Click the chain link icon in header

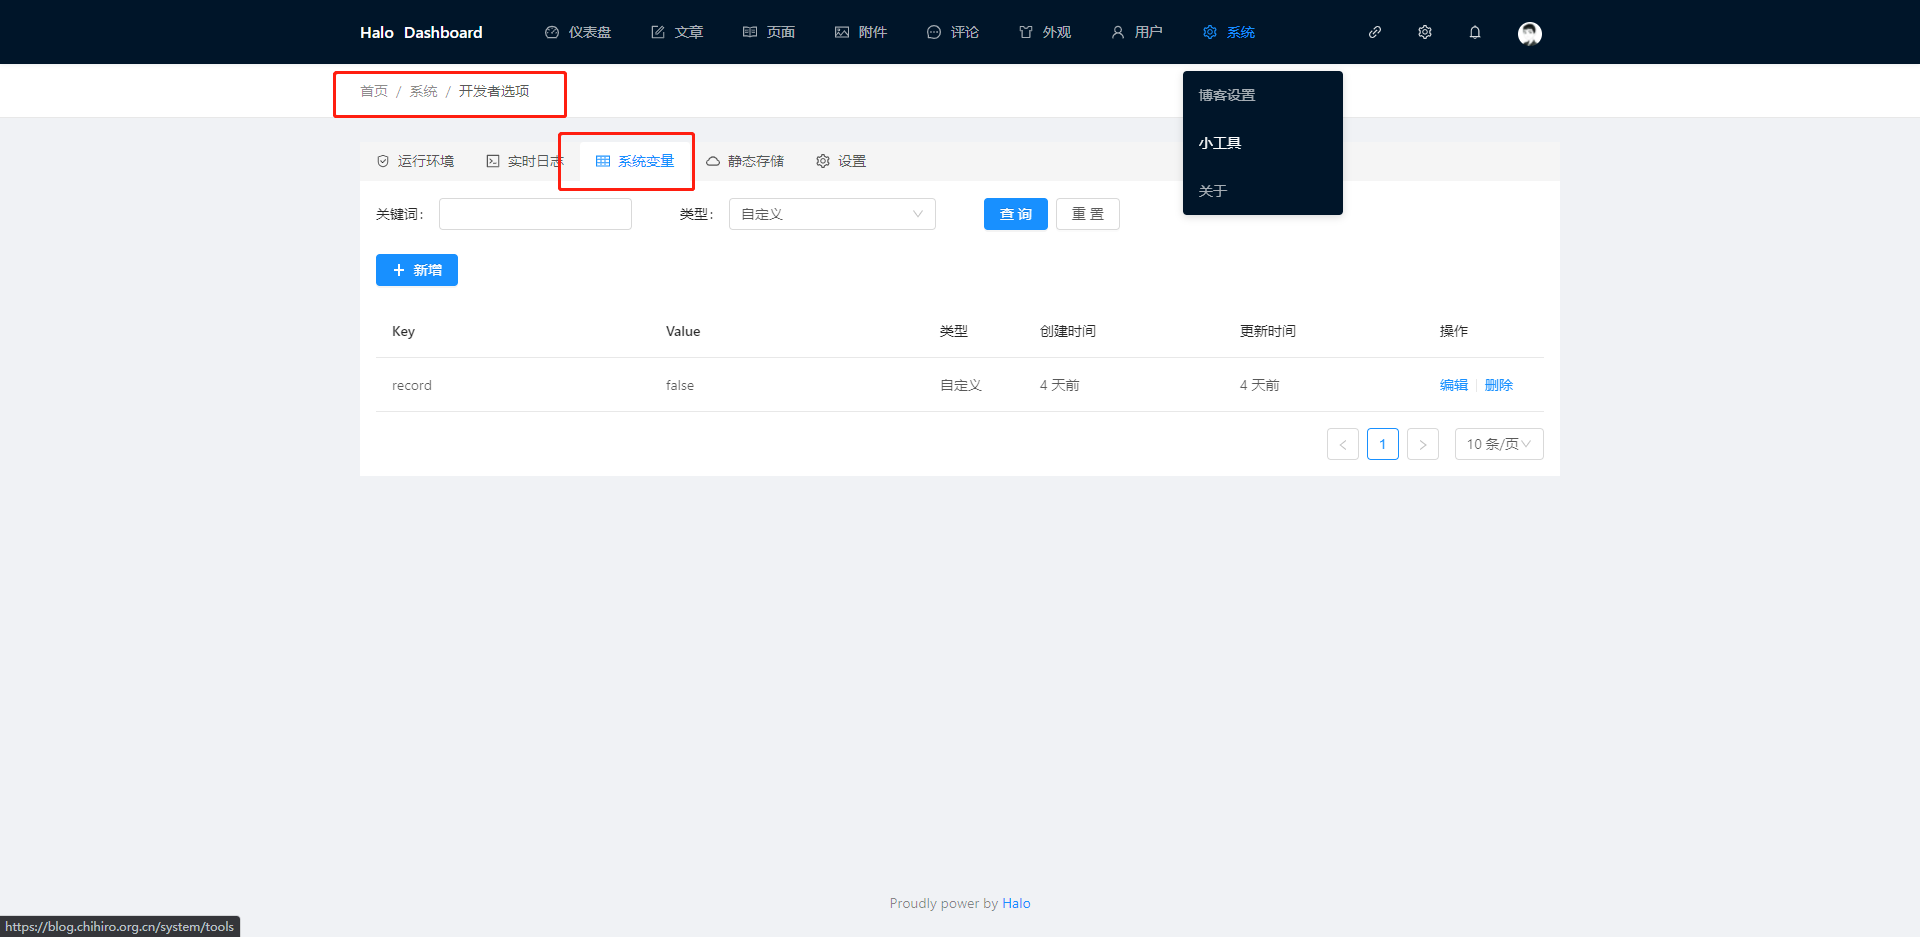1375,32
